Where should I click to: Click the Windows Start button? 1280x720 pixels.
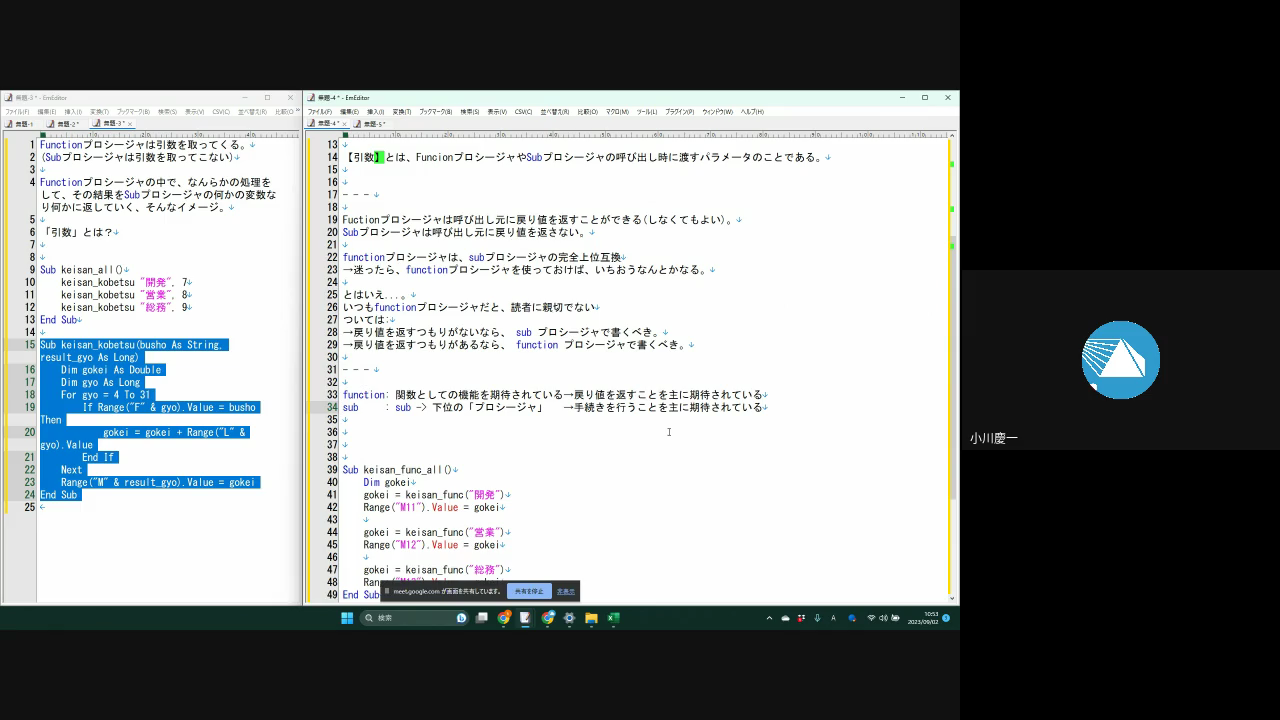(347, 618)
